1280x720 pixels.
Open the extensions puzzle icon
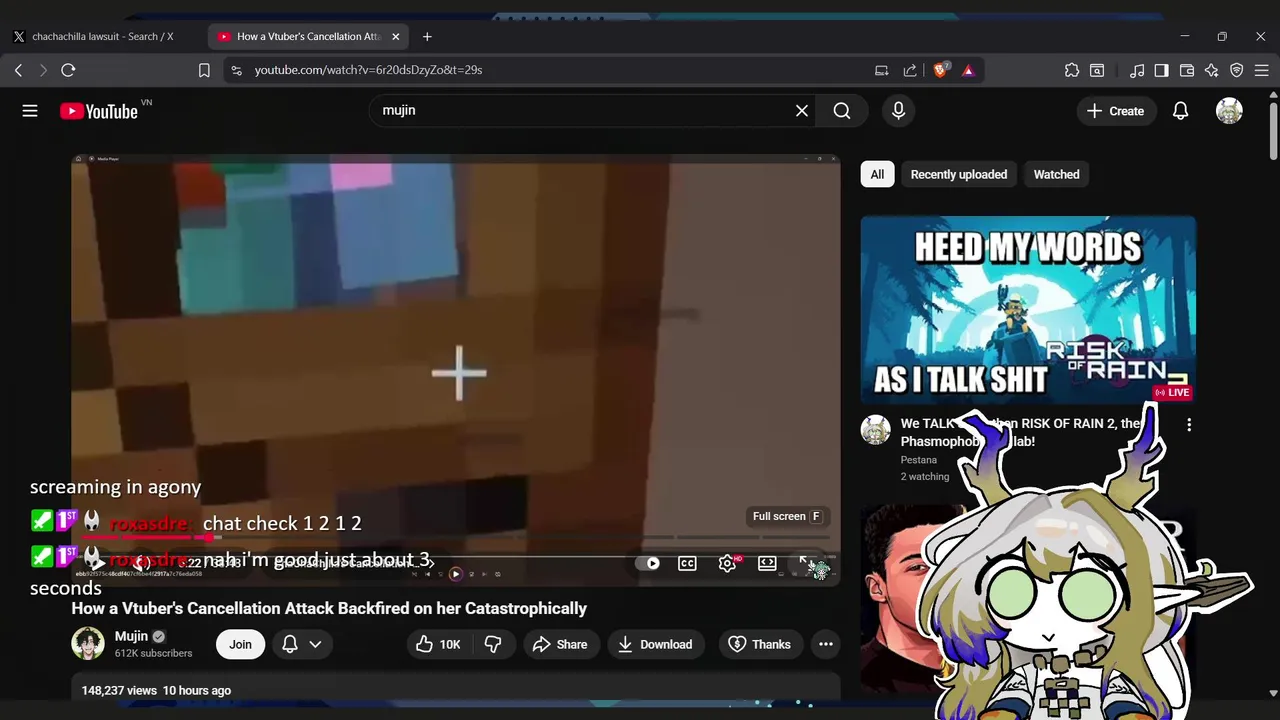tap(1072, 70)
